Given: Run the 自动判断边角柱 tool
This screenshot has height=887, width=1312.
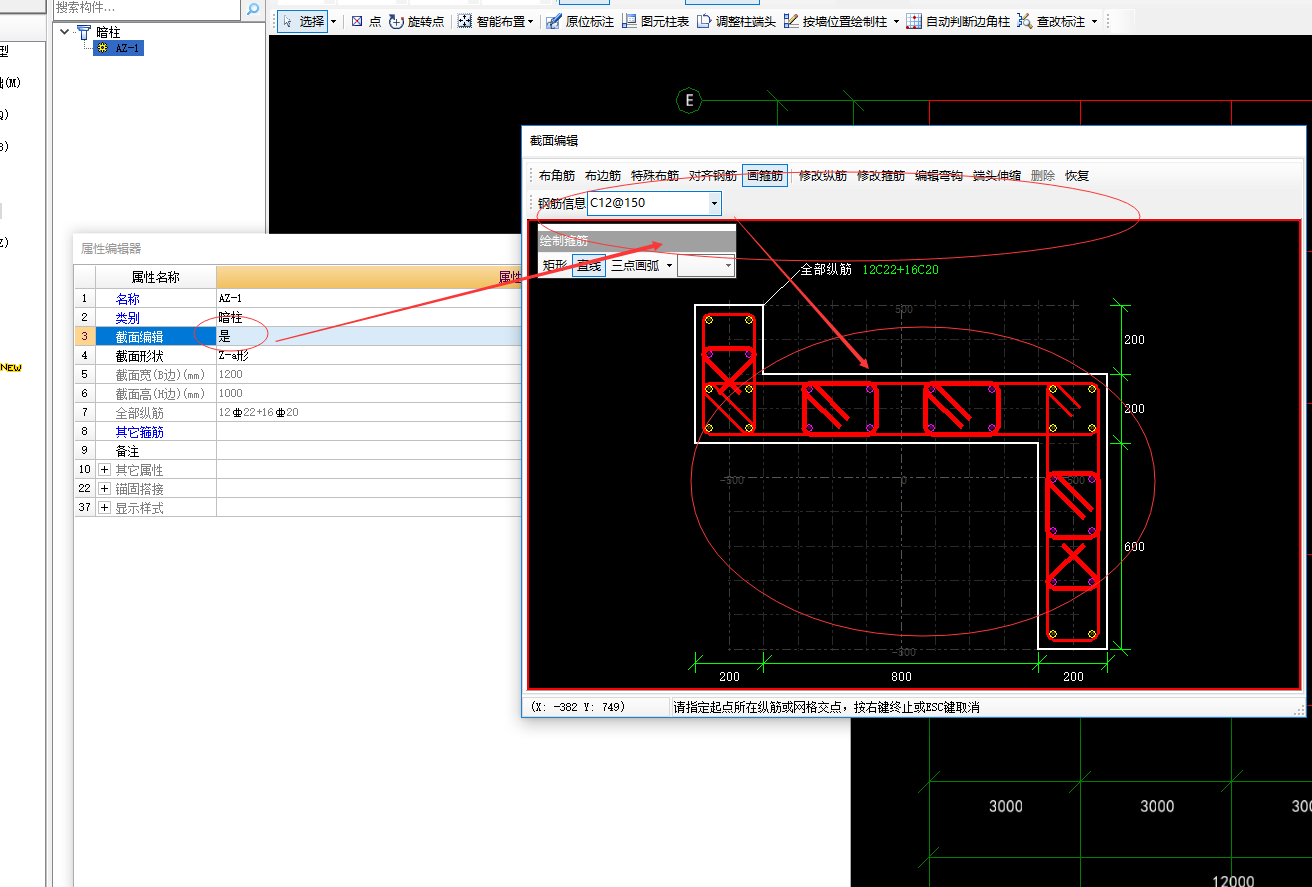Looking at the screenshot, I should point(958,21).
